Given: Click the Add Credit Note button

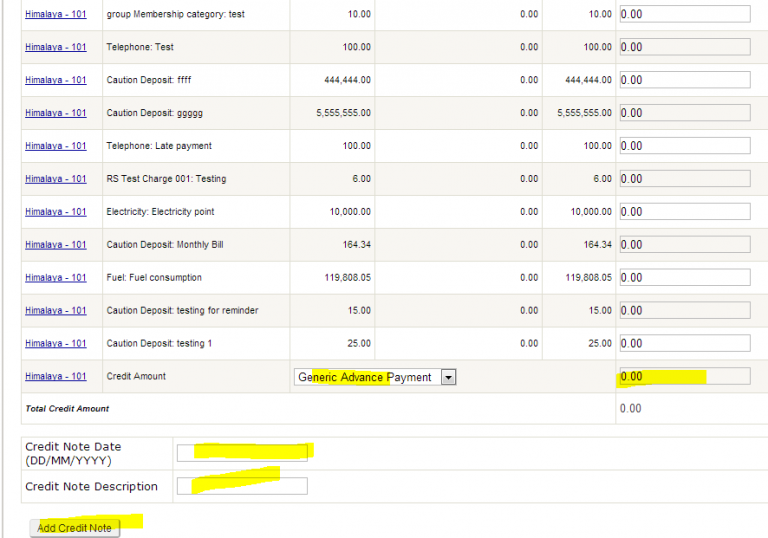Looking at the screenshot, I should click(x=74, y=528).
